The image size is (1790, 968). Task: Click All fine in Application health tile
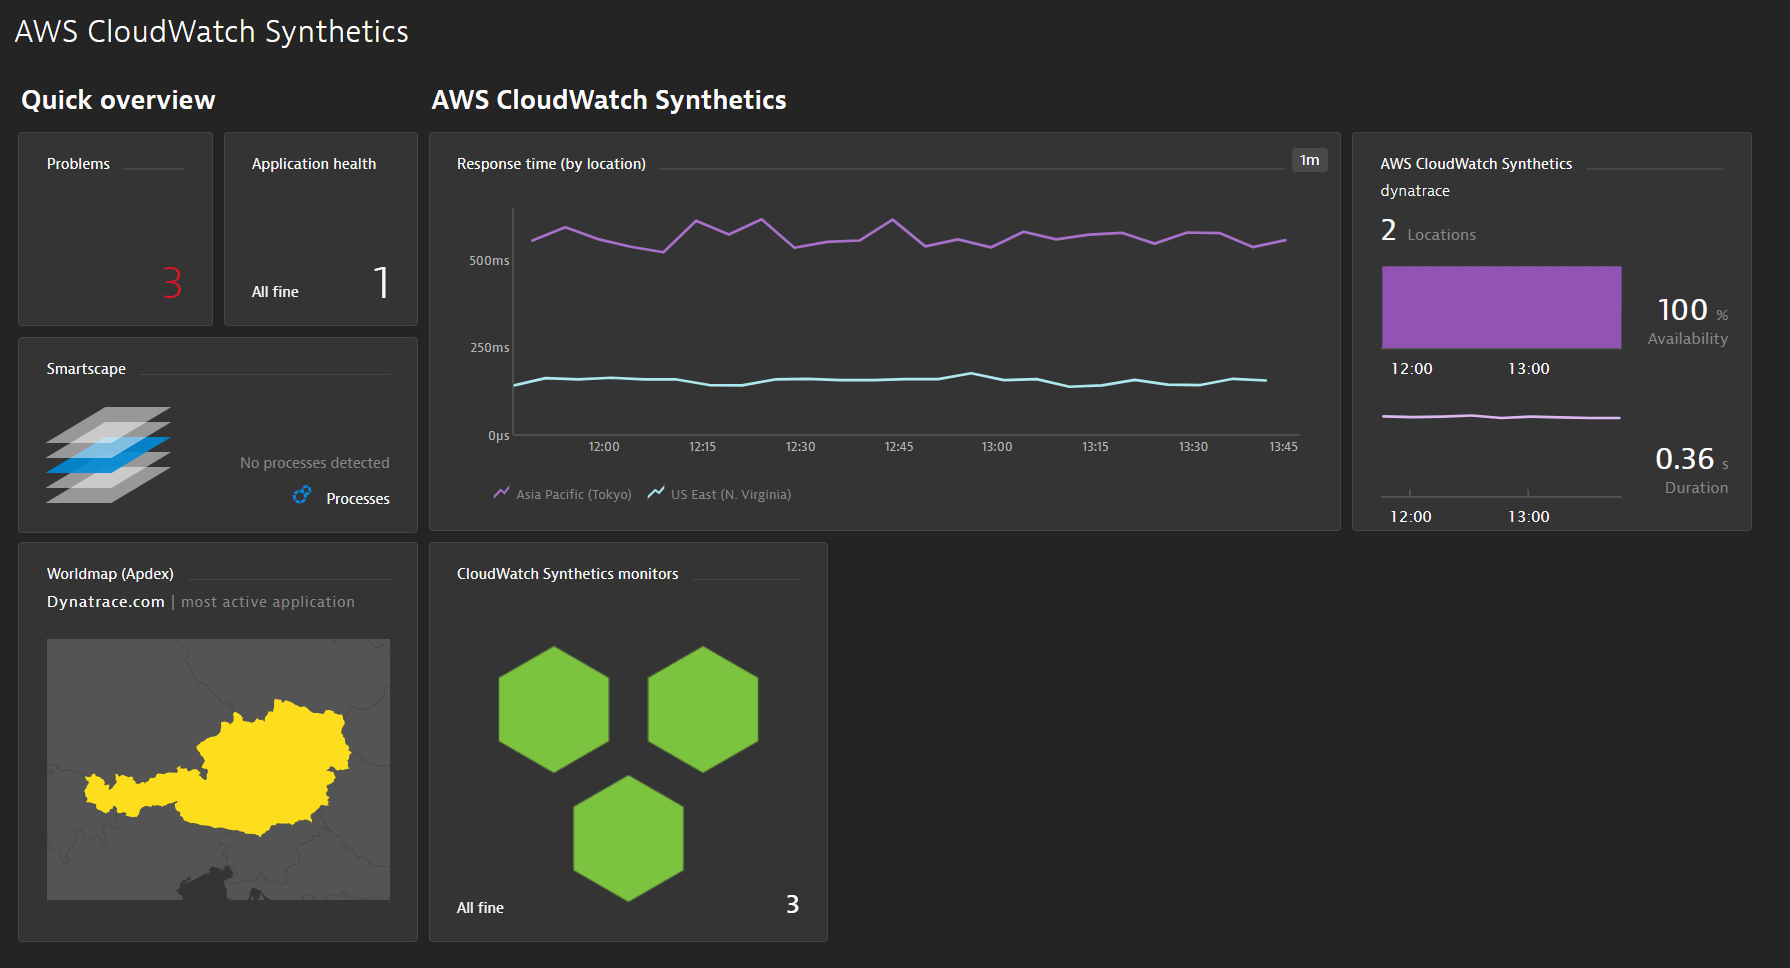[275, 292]
